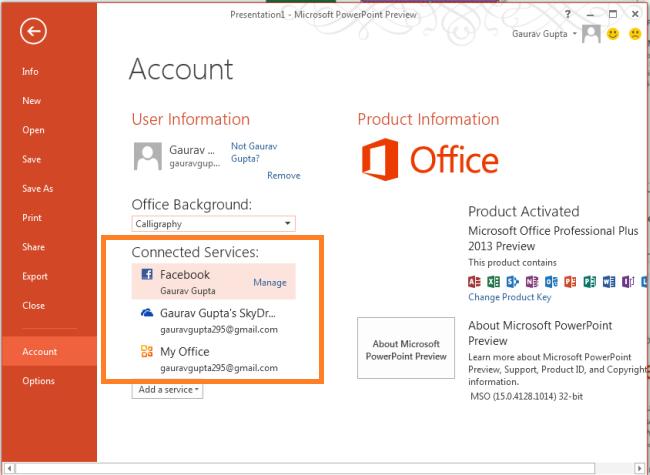
Task: Open the Share page
Action: [34, 247]
